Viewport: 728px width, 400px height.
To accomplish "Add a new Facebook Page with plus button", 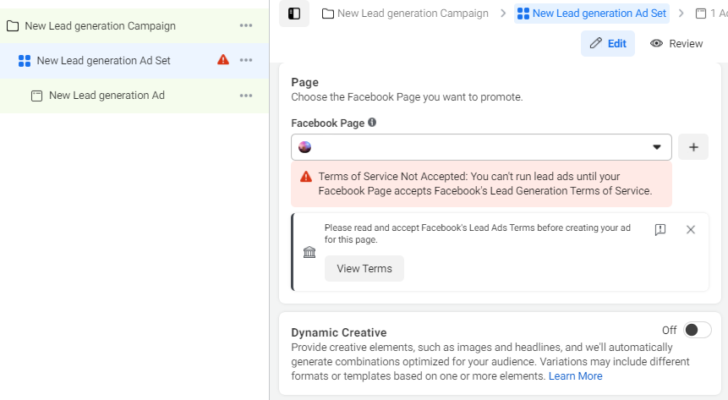I will coord(693,147).
